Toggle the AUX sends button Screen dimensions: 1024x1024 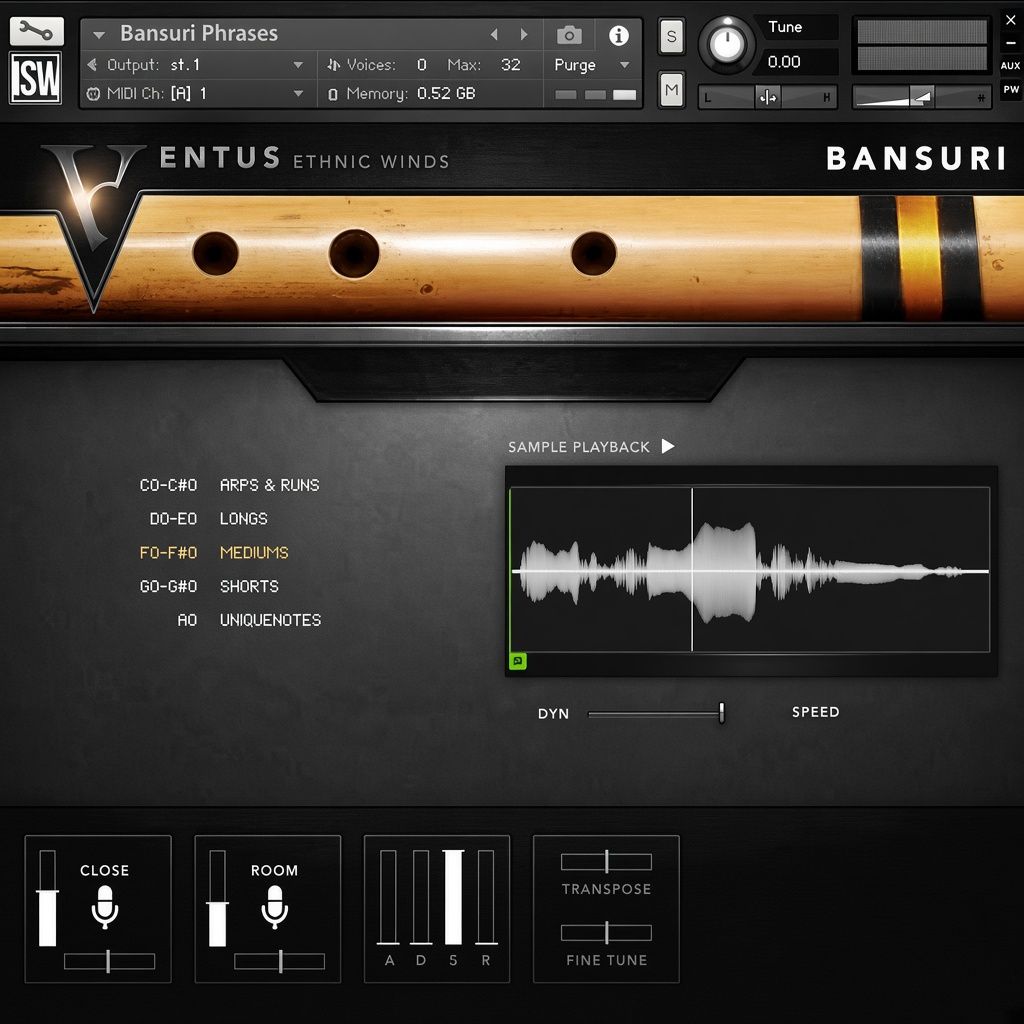click(x=1010, y=65)
